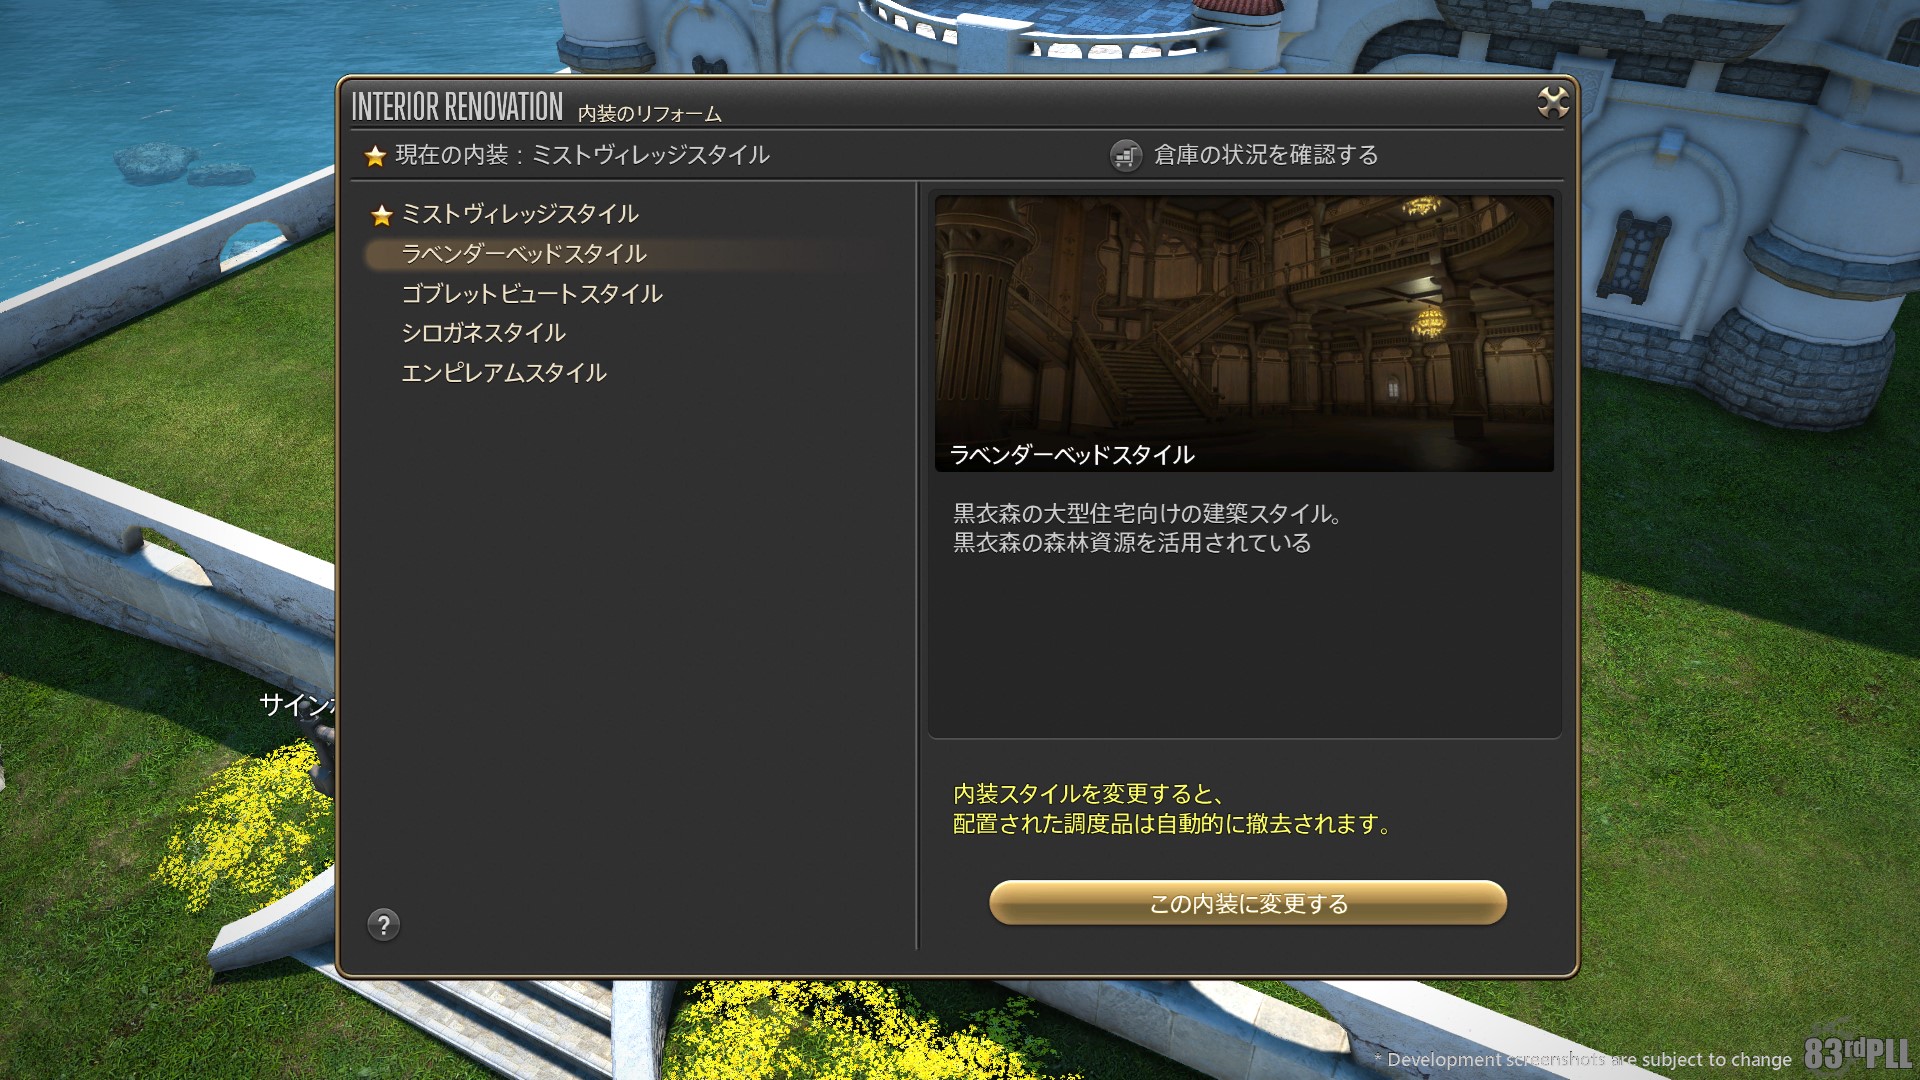
Task: Click the サイン nameplate text outside window
Action: tap(297, 704)
